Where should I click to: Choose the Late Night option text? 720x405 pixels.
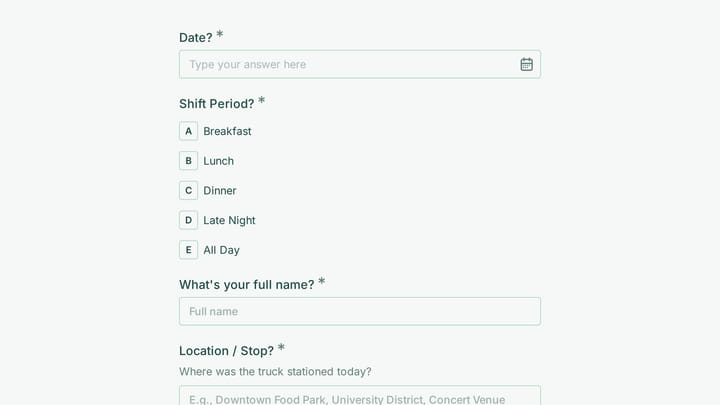(229, 220)
